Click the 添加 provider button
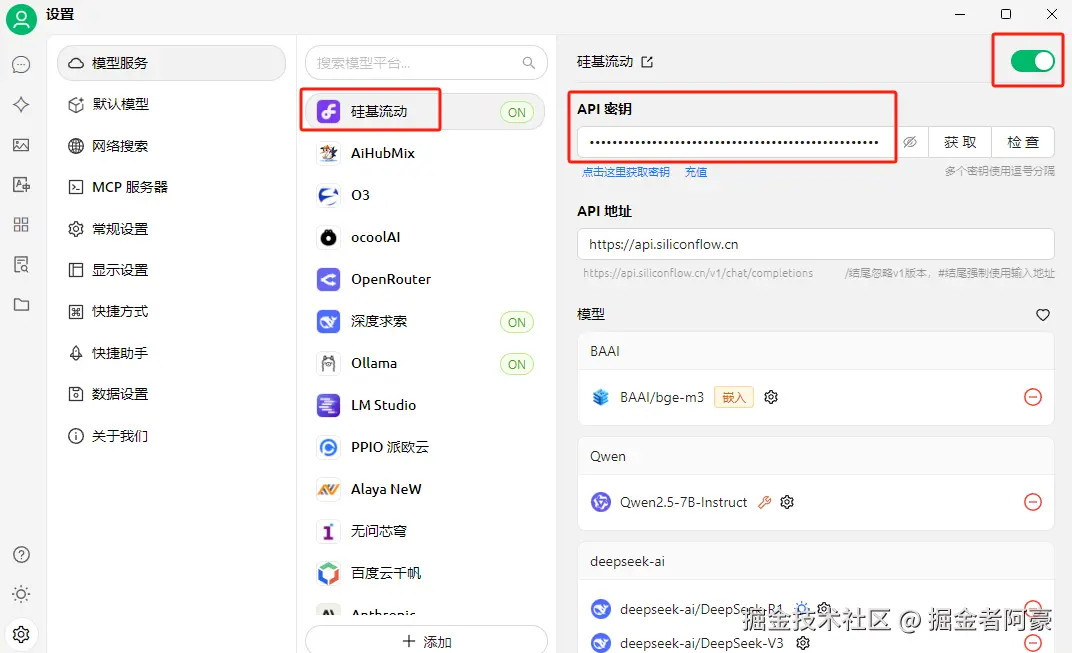Screen dimensions: 1072x653 pos(426,641)
